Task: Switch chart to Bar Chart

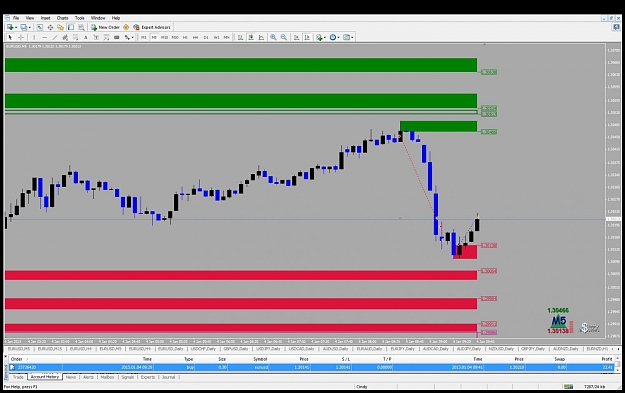Action: 240,37
